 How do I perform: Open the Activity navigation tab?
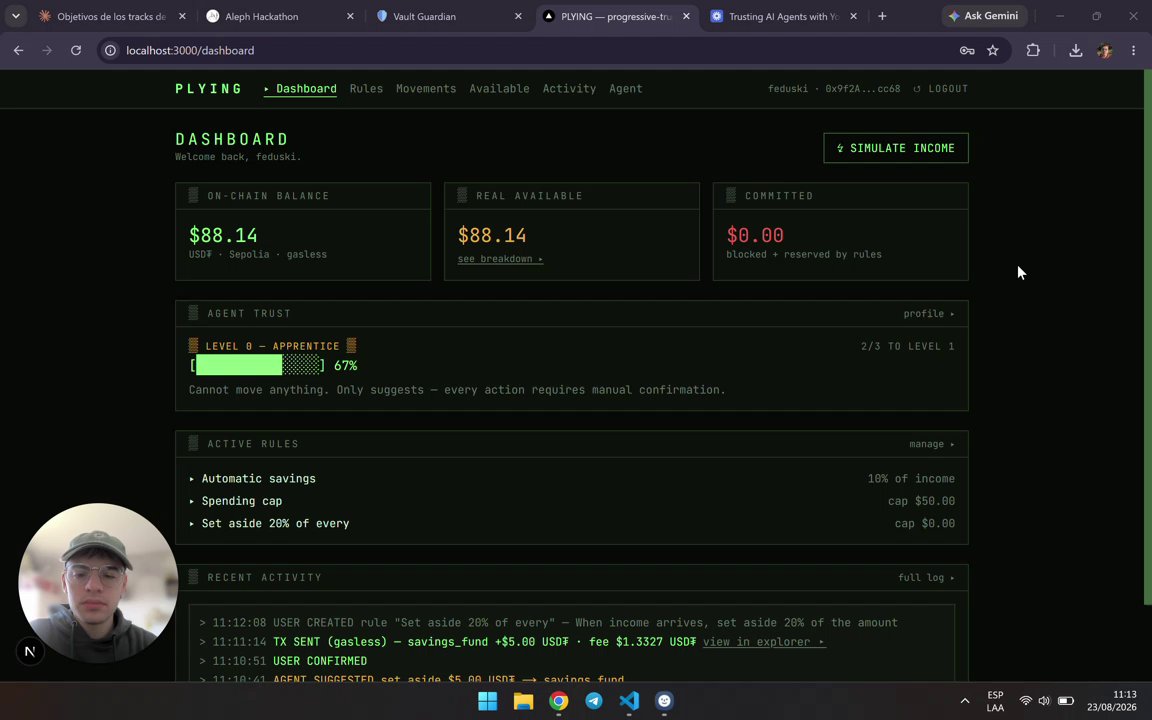point(569,88)
